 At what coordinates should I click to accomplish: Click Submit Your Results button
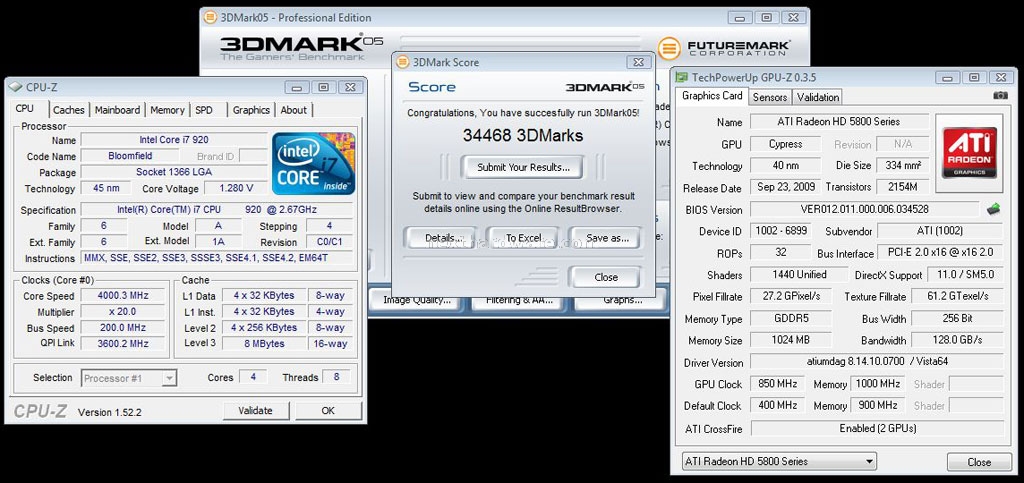coord(523,167)
